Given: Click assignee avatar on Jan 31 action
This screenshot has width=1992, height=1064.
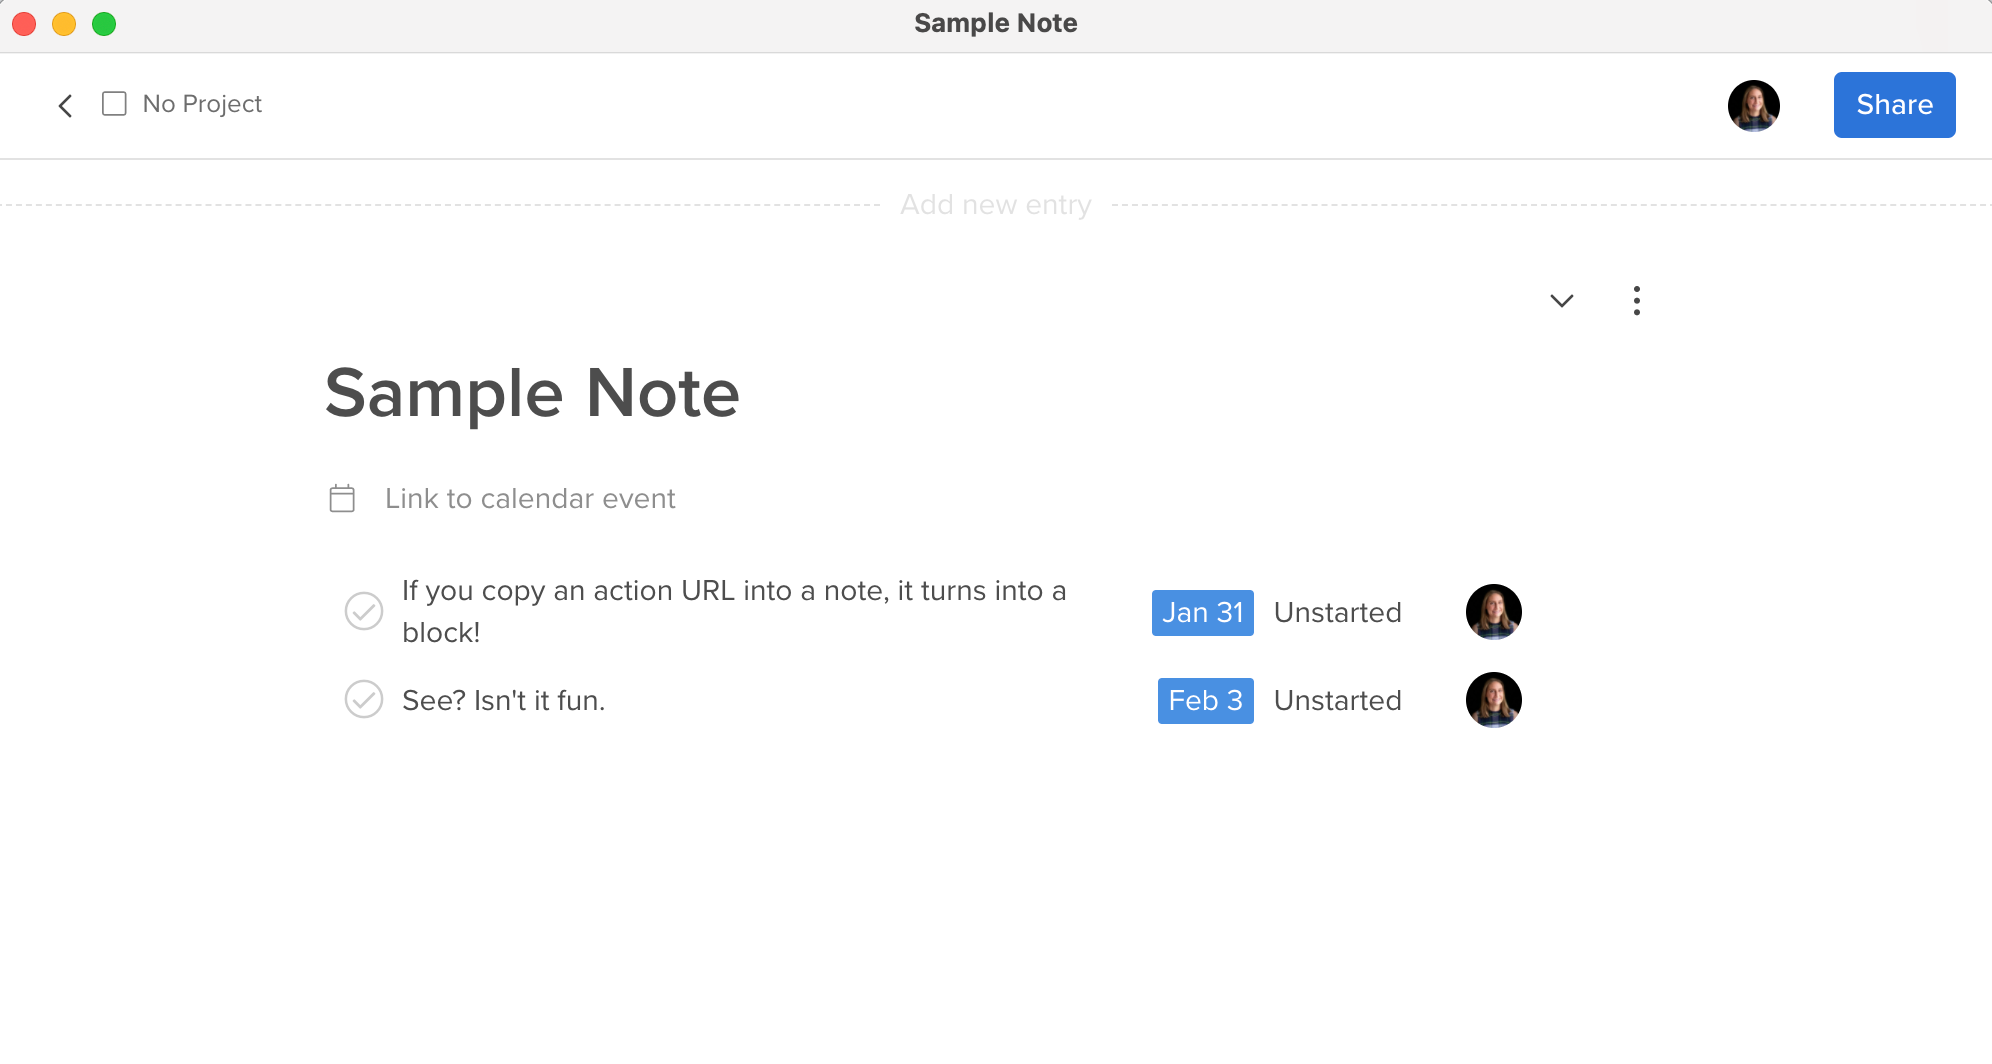Looking at the screenshot, I should point(1493,612).
